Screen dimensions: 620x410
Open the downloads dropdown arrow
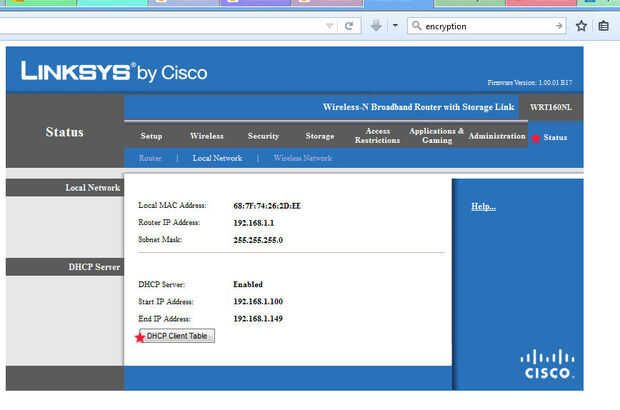[x=395, y=26]
